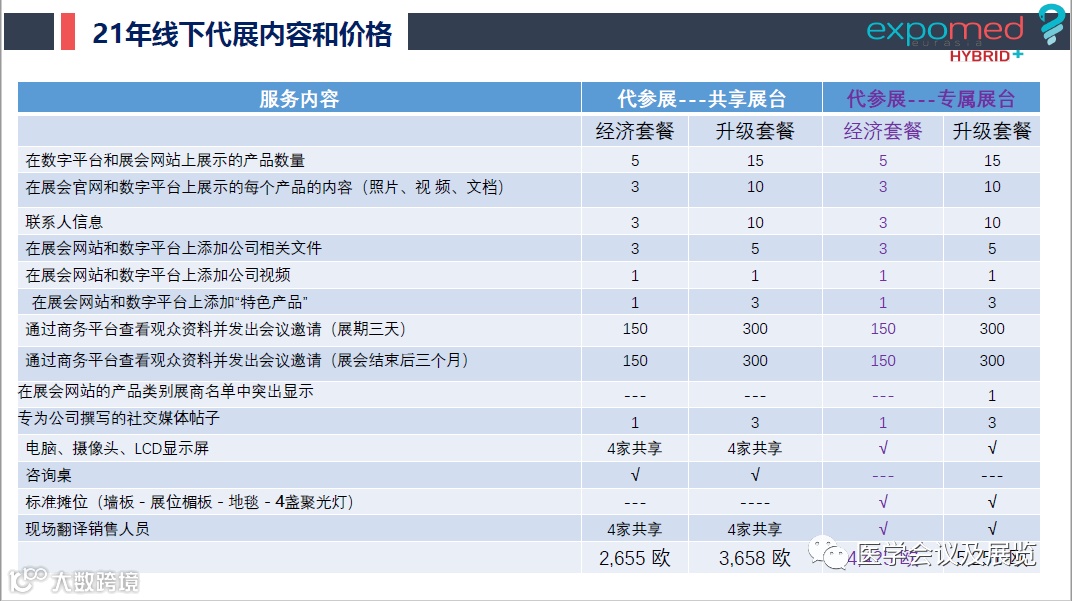This screenshot has height=601, width=1072.
Task: Click 升级套餐 sub-header under 共享展台
Action: [x=755, y=131]
